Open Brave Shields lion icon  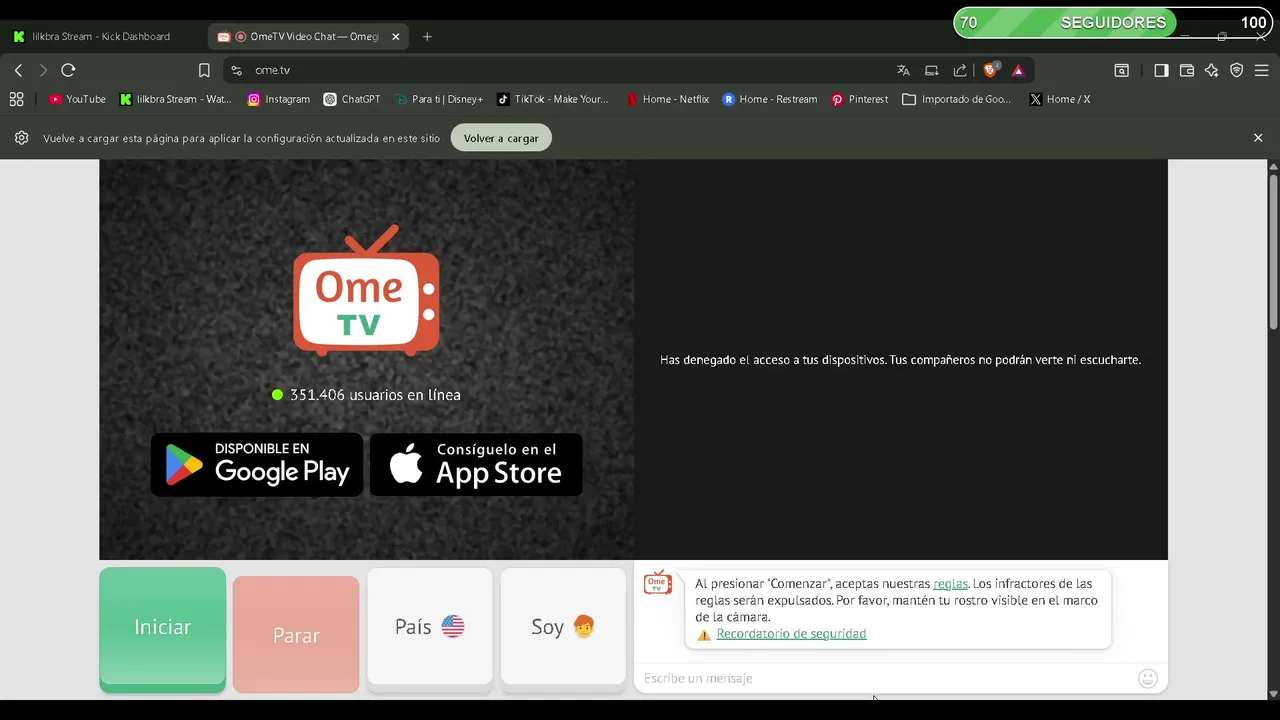pyautogui.click(x=991, y=70)
